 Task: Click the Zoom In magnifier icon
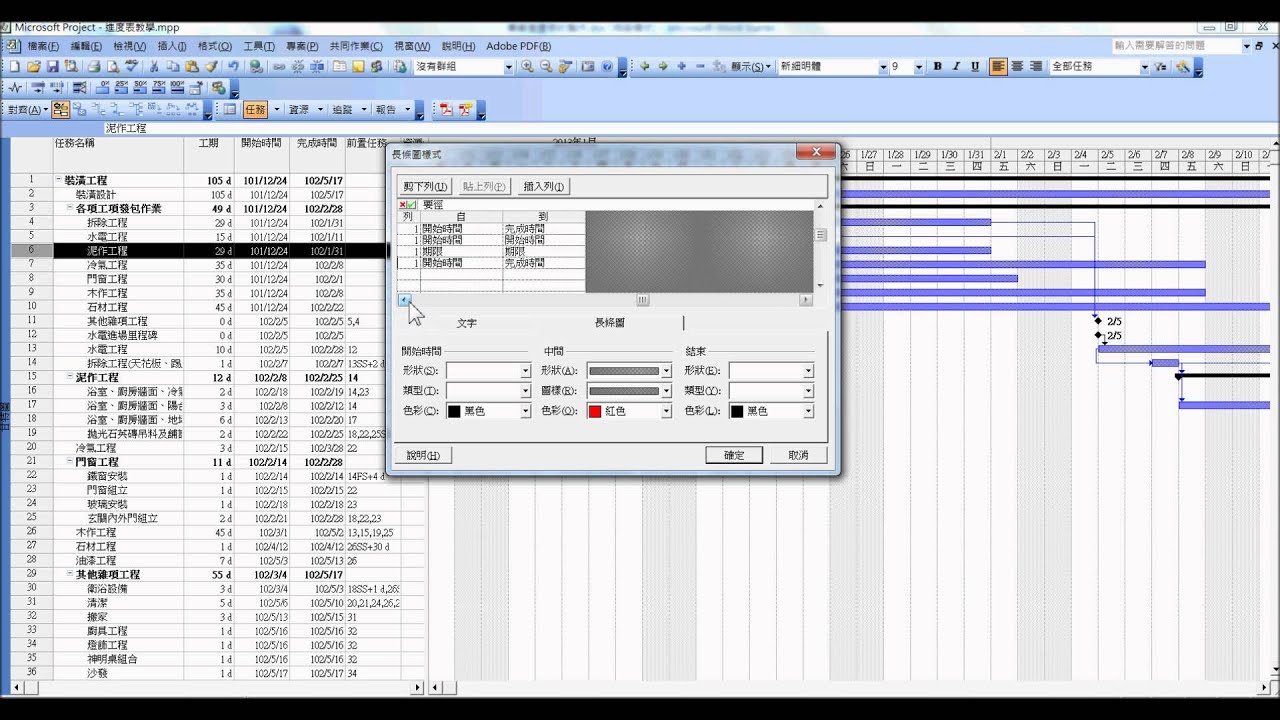tap(526, 66)
